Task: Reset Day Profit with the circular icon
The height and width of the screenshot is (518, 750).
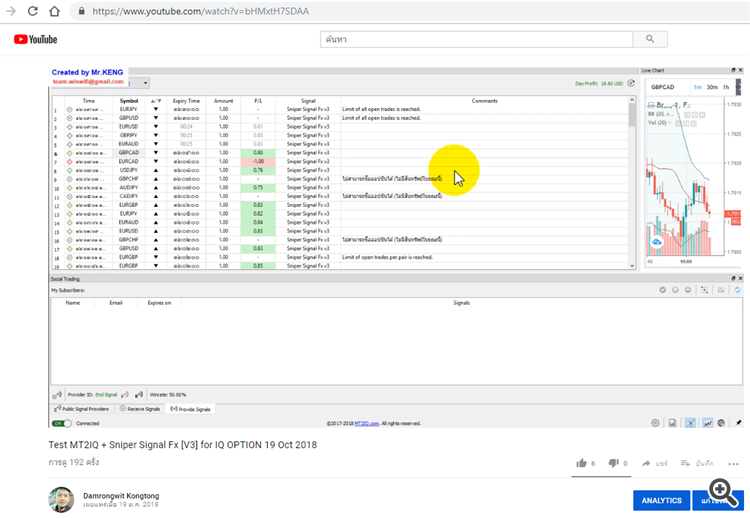Action: click(631, 83)
